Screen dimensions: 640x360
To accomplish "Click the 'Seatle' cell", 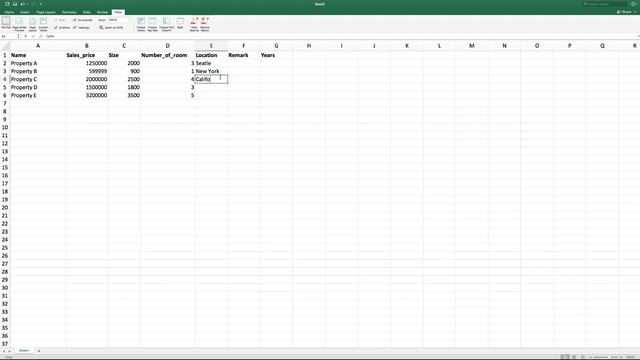I will coord(211,63).
